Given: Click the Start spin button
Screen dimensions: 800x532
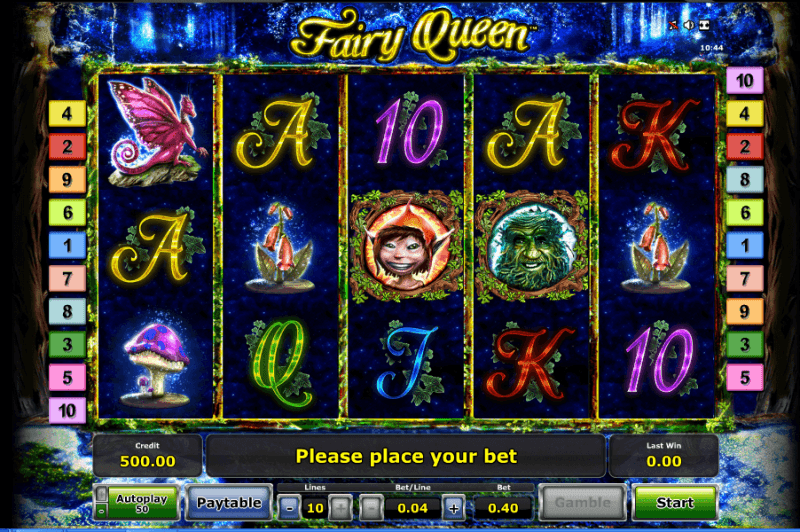Looking at the screenshot, I should [674, 503].
